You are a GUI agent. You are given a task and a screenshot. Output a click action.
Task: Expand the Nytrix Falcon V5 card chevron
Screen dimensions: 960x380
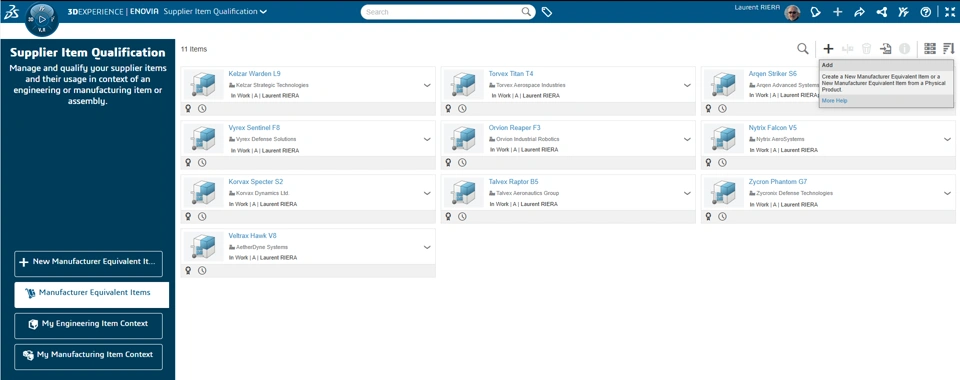pos(948,139)
